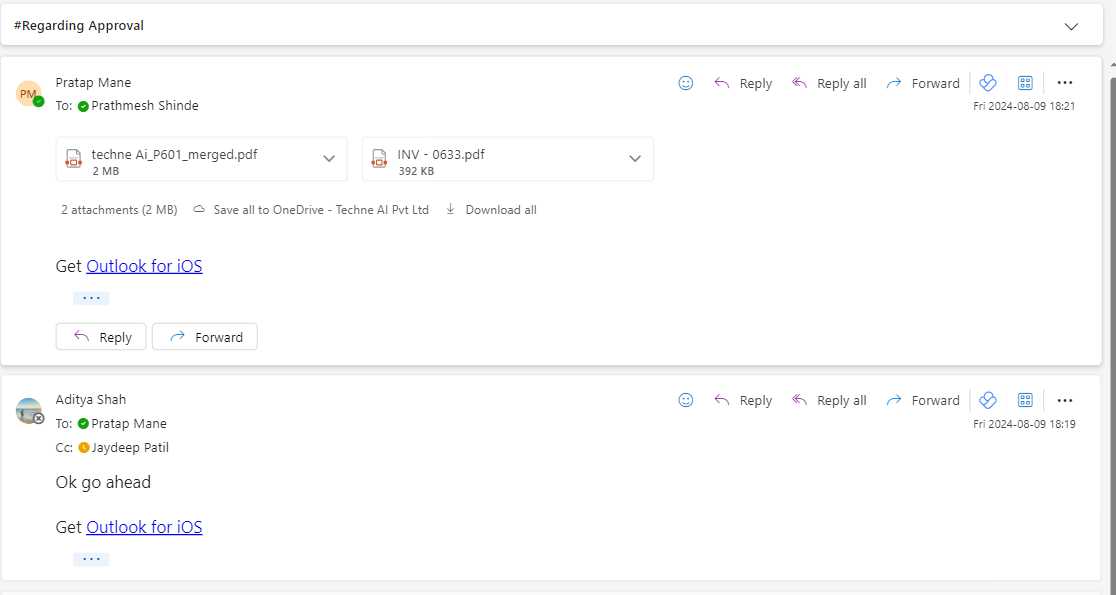
Task: Save all to OneDrive - Techne AI Pvt Ltd
Action: click(x=311, y=210)
